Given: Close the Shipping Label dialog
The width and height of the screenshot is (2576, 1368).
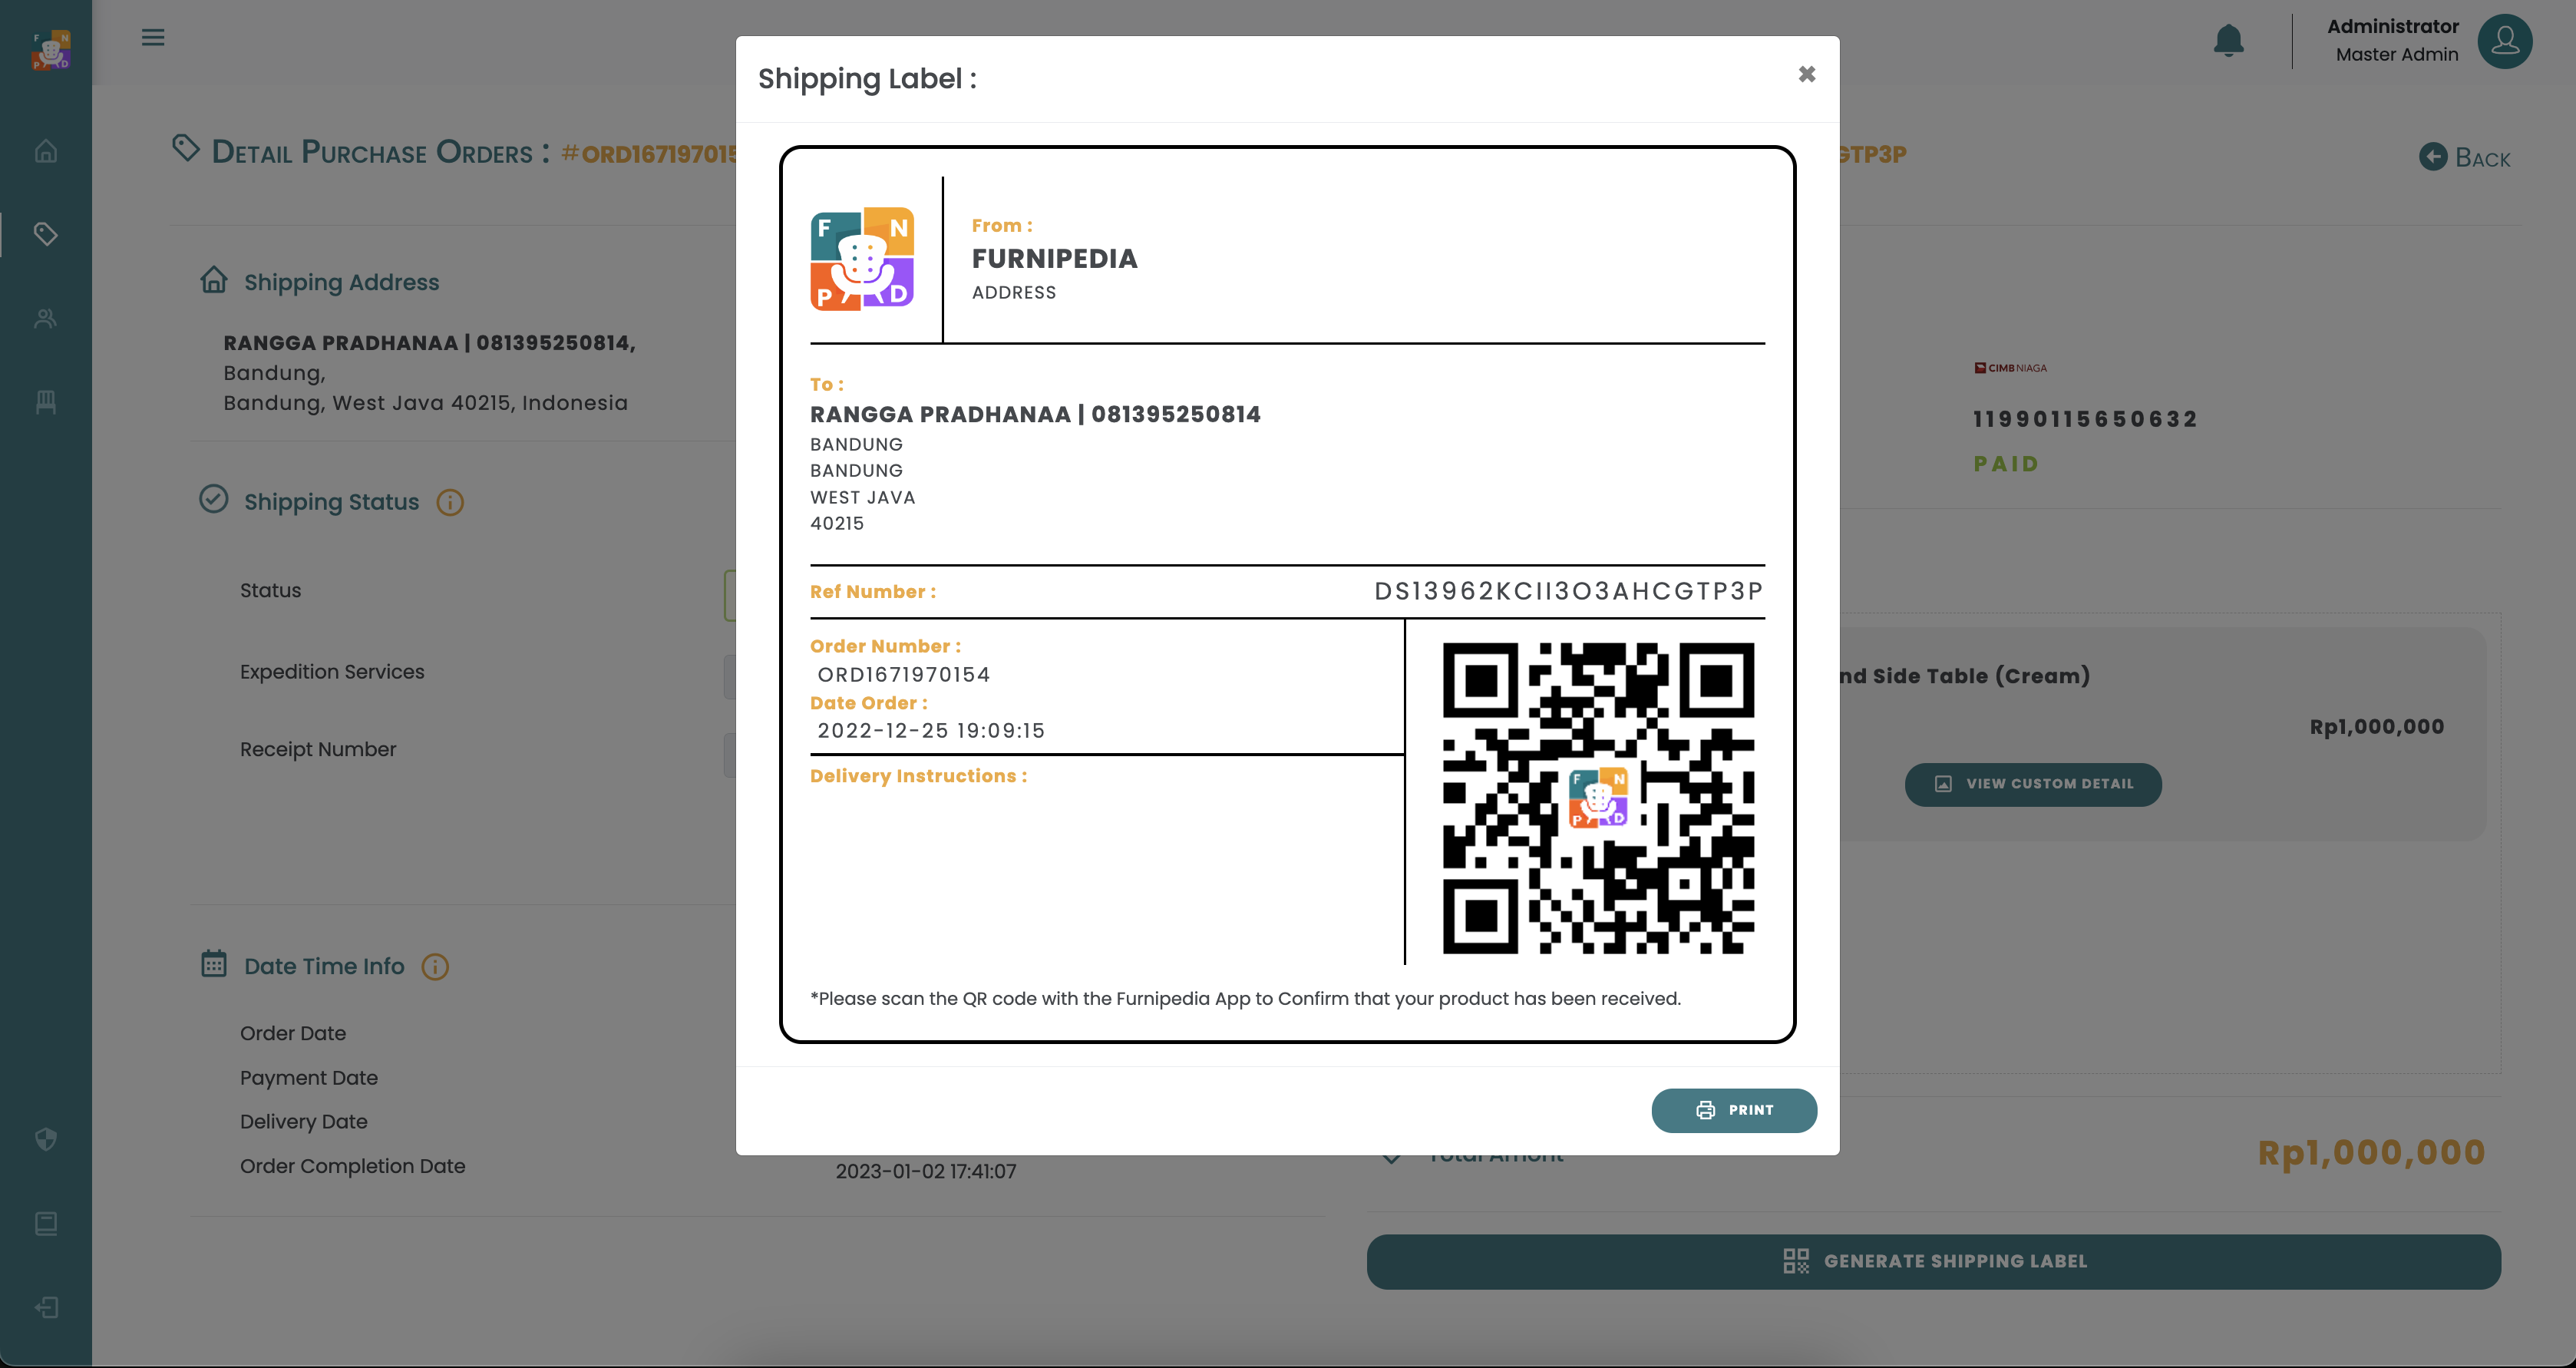Looking at the screenshot, I should click(1806, 74).
